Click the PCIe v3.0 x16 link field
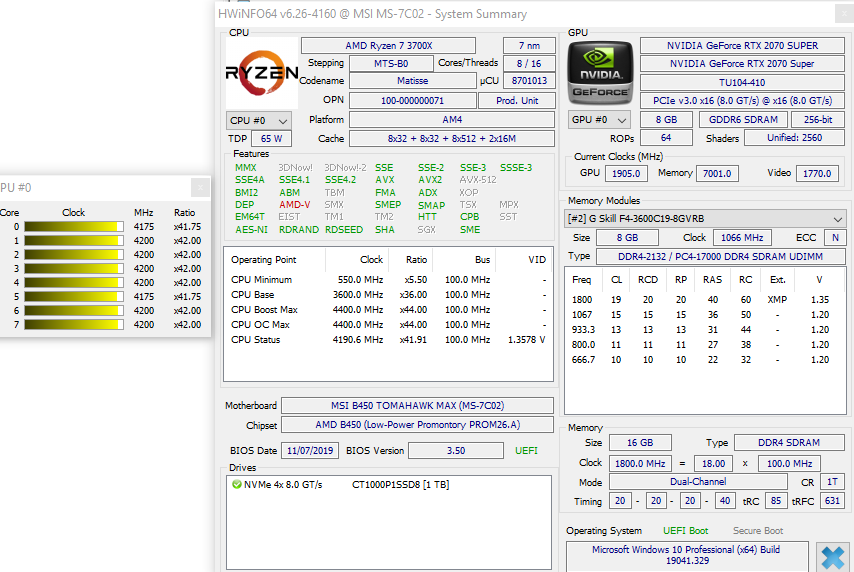 (x=742, y=101)
